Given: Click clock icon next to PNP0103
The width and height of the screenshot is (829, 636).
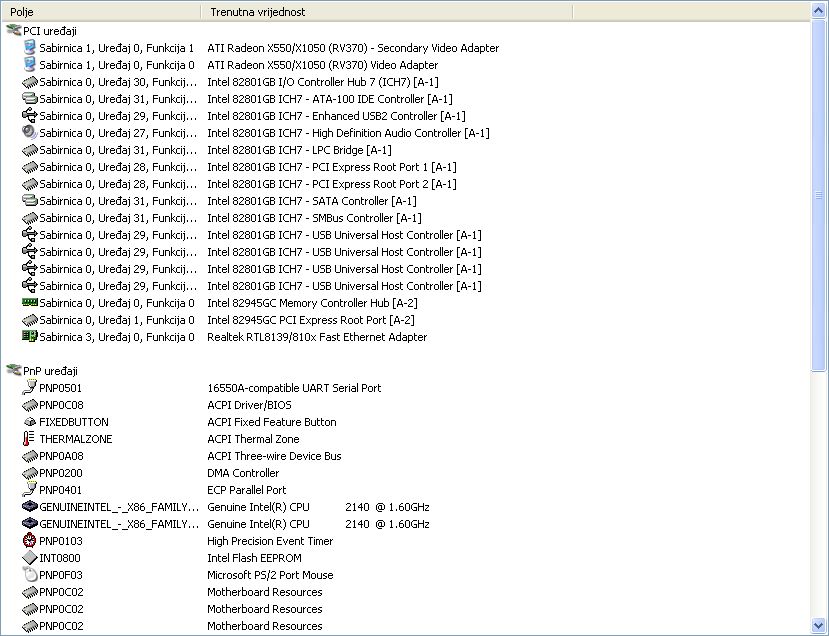Looking at the screenshot, I should (x=30, y=541).
